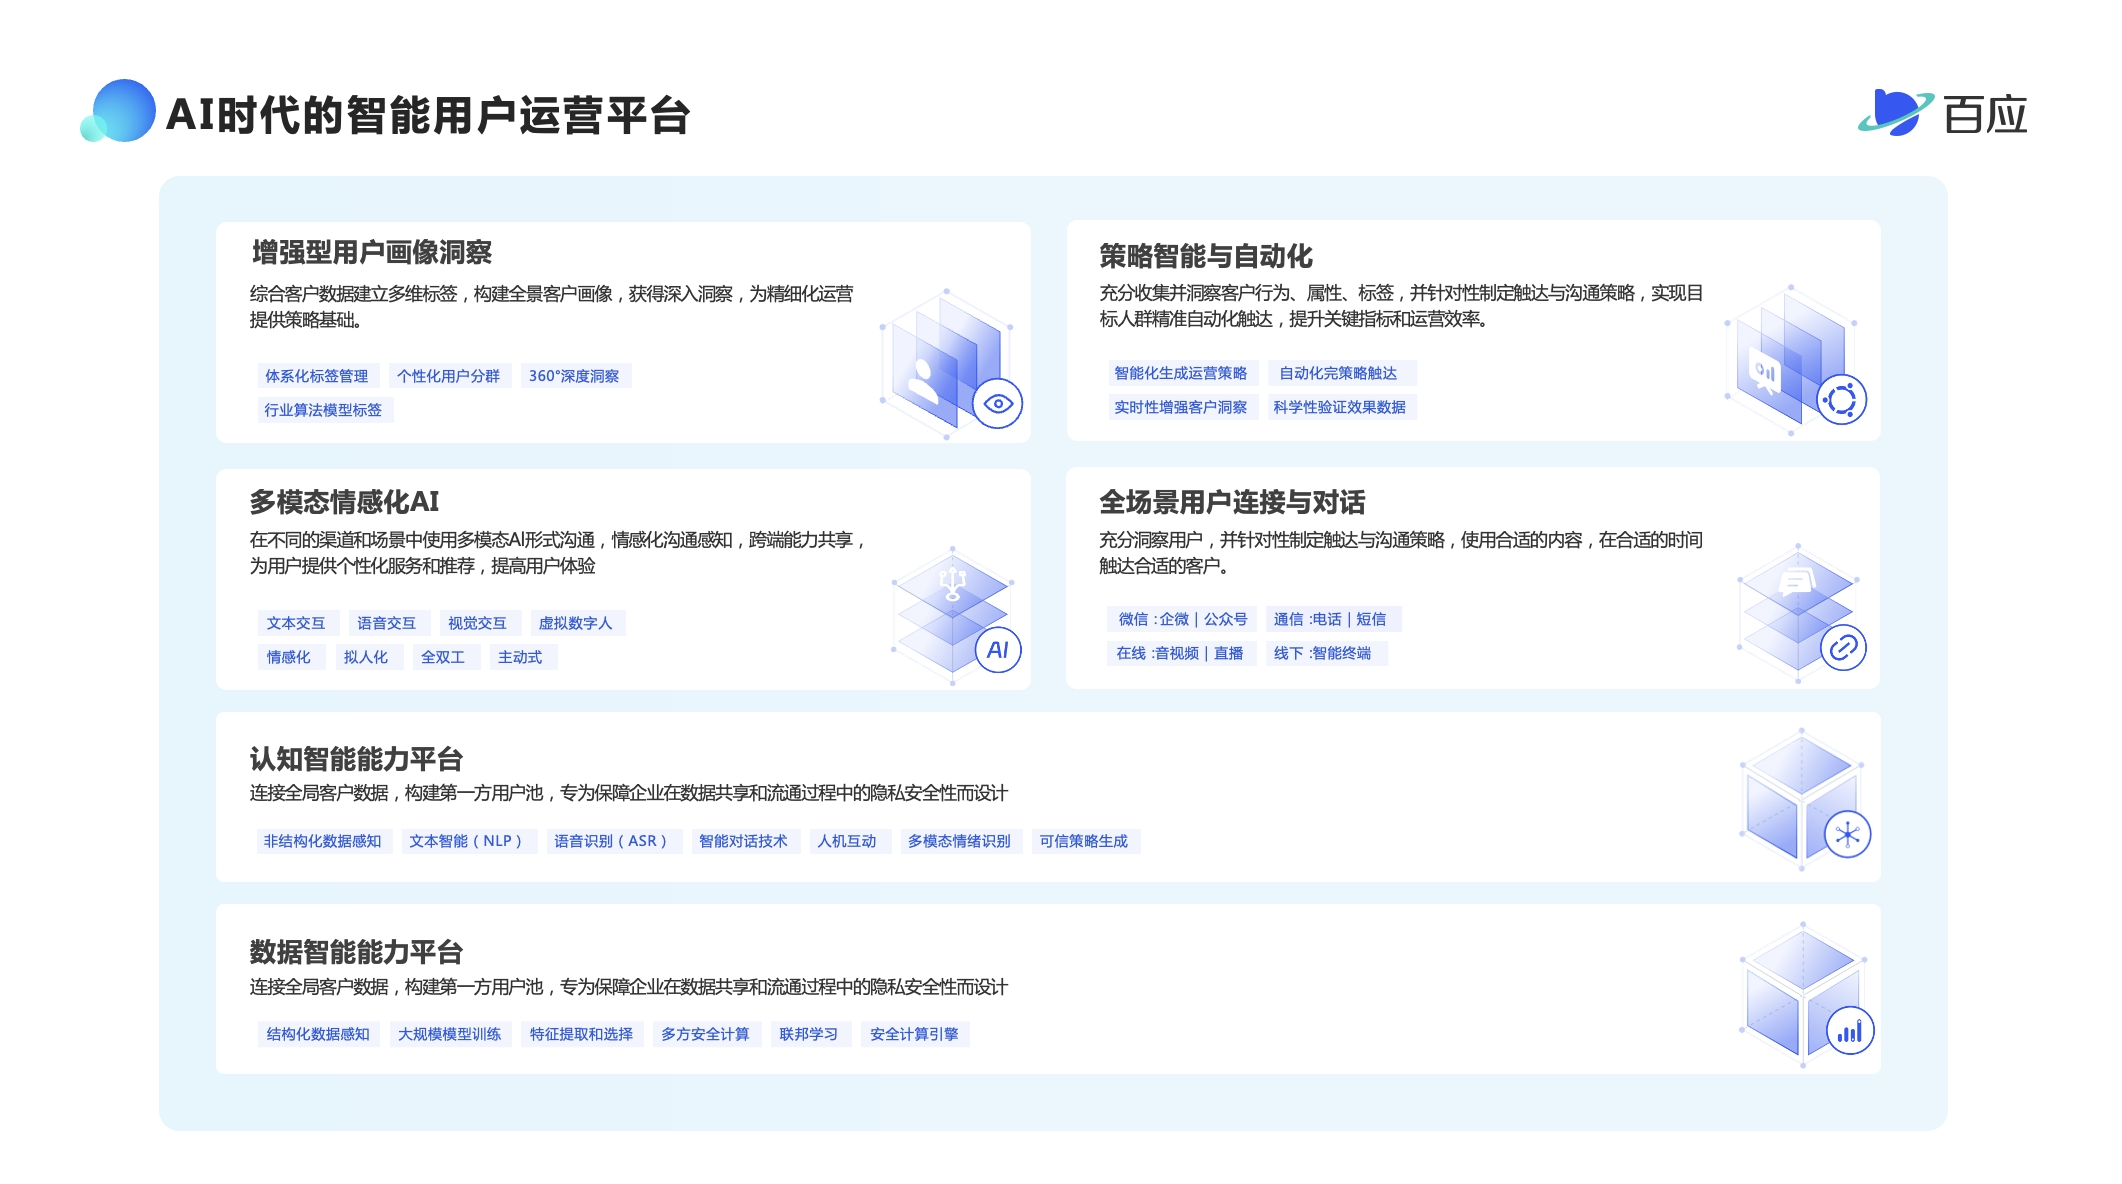Click the 增强型用户画像洞察 heading

coord(371,252)
